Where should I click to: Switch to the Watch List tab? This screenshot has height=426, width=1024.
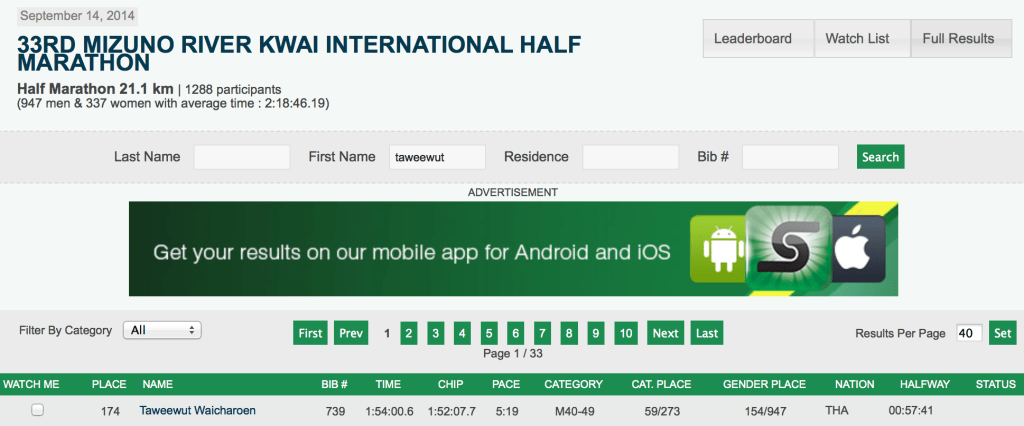[x=857, y=39]
